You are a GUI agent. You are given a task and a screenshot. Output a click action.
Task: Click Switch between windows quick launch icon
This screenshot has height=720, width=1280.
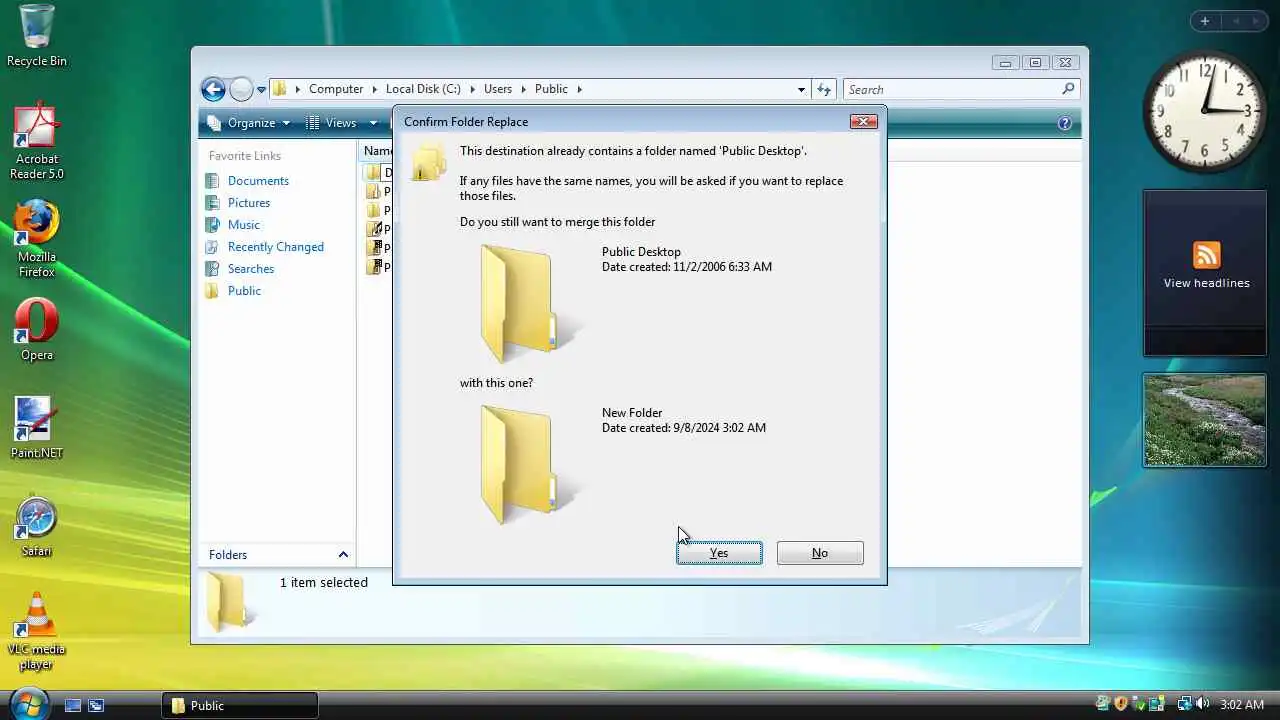96,705
